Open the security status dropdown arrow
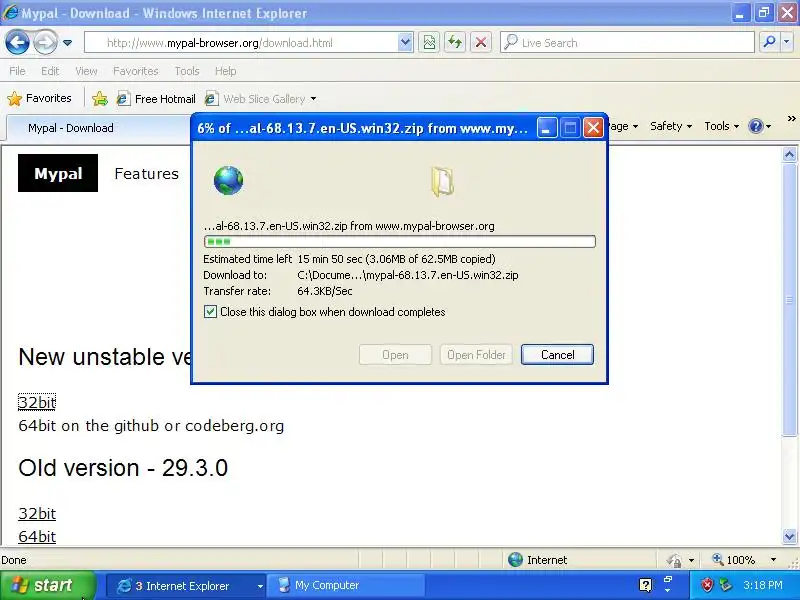Viewport: 800px width, 600px height. [691, 560]
